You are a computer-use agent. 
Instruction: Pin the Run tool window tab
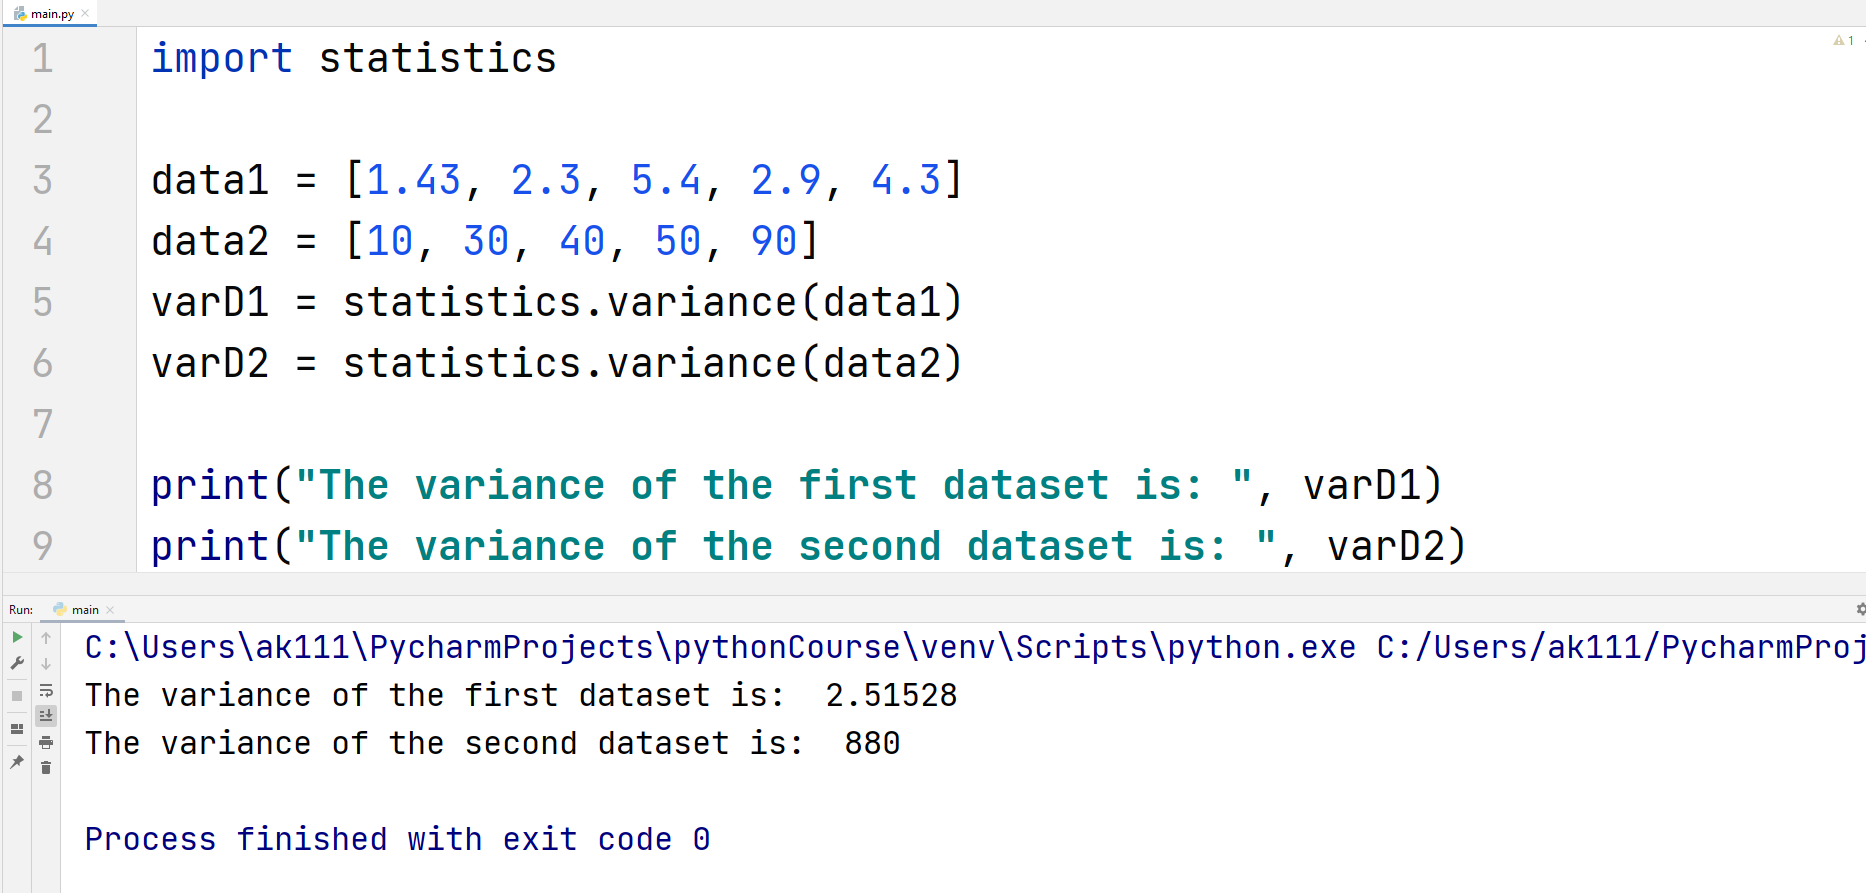[x=17, y=762]
